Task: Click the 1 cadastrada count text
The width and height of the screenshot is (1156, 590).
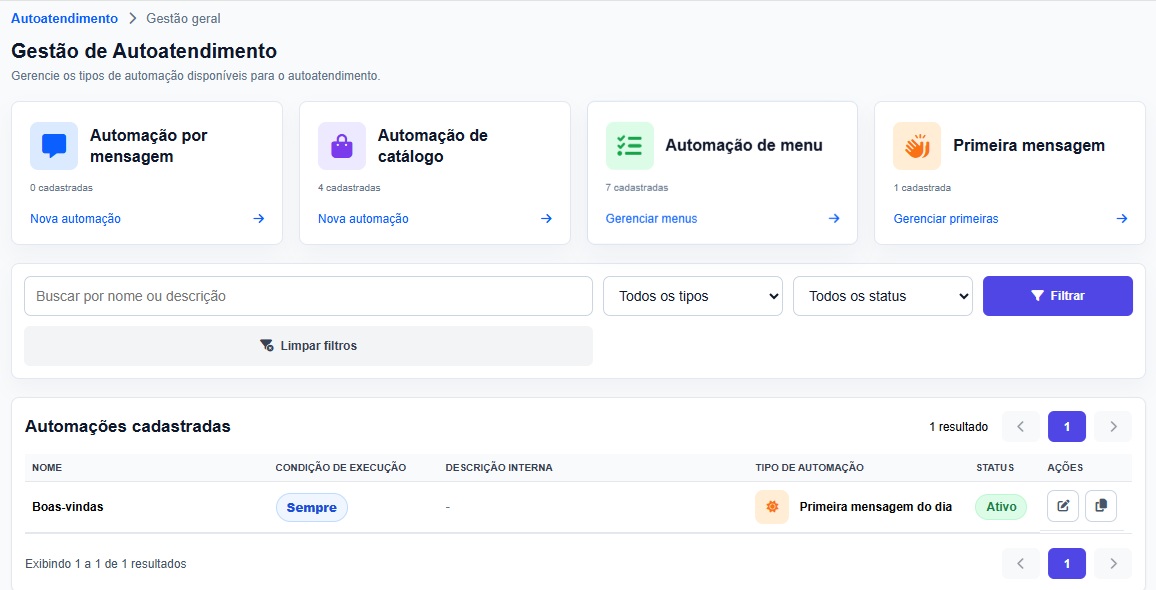Action: (x=922, y=188)
